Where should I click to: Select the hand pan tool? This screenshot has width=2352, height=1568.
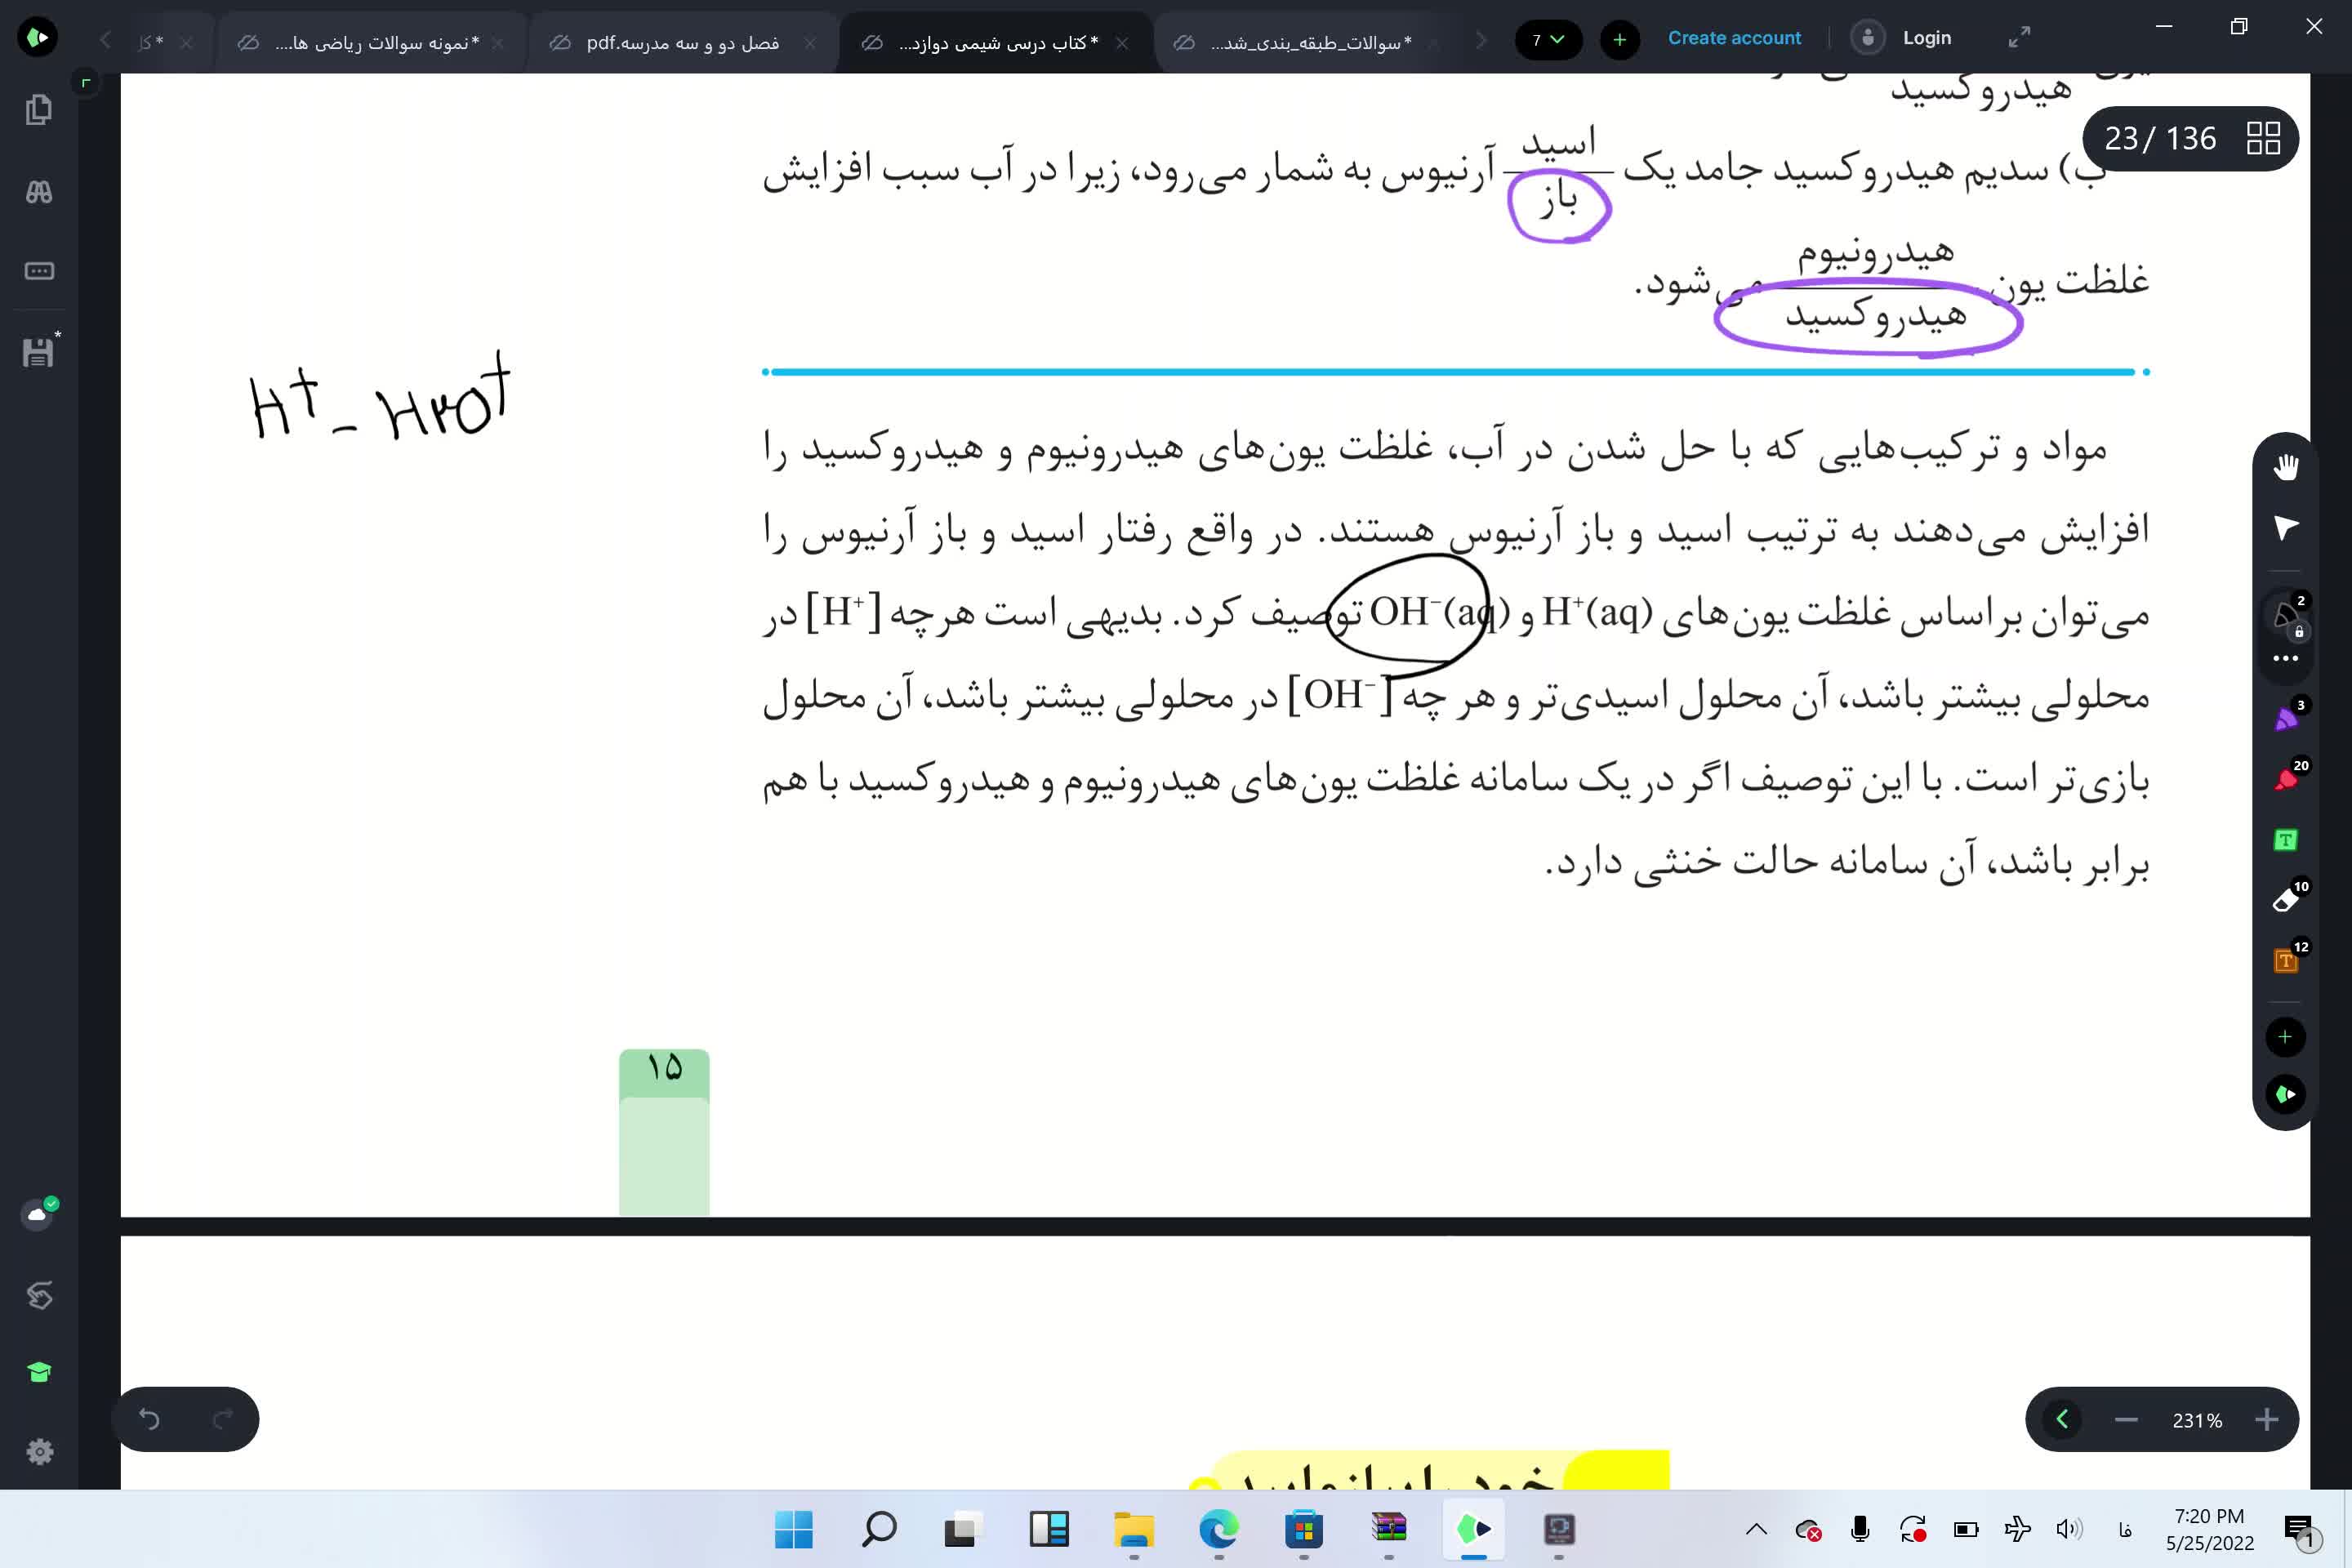point(2285,467)
